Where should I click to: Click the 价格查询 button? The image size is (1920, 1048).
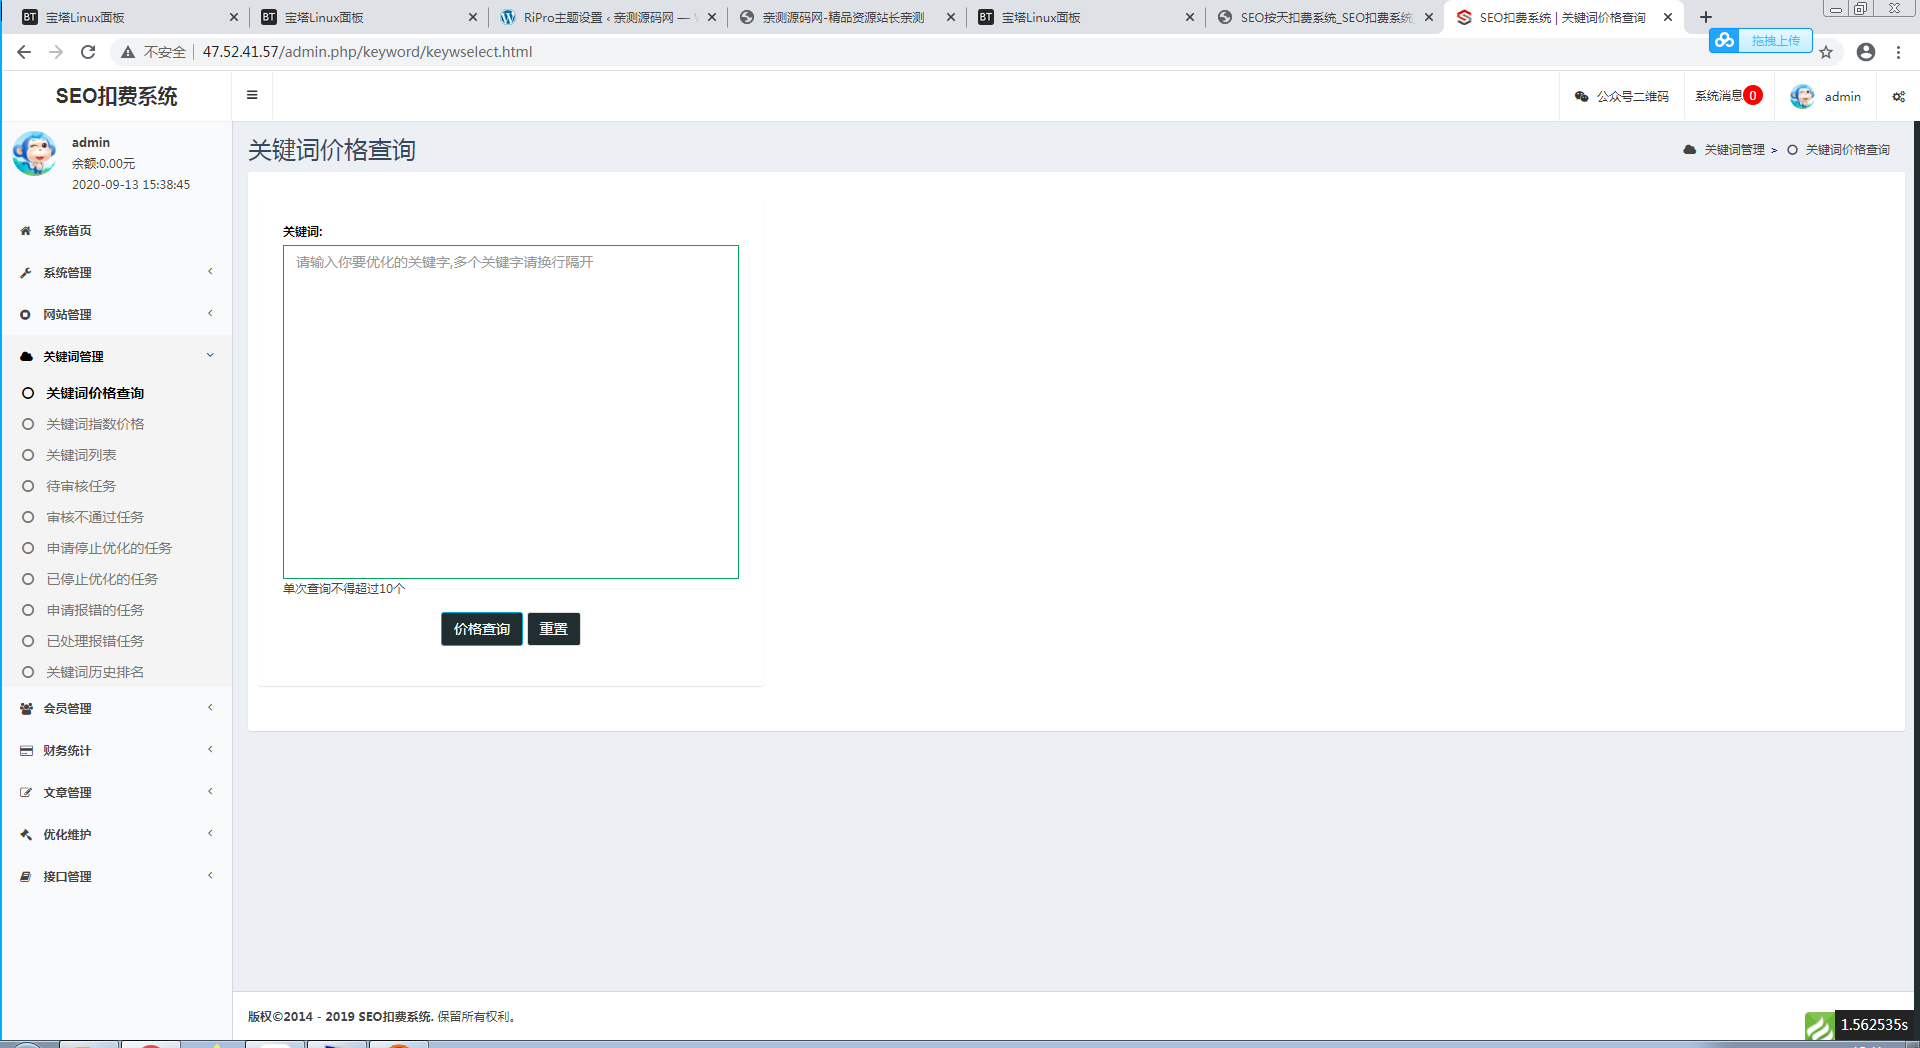(482, 629)
